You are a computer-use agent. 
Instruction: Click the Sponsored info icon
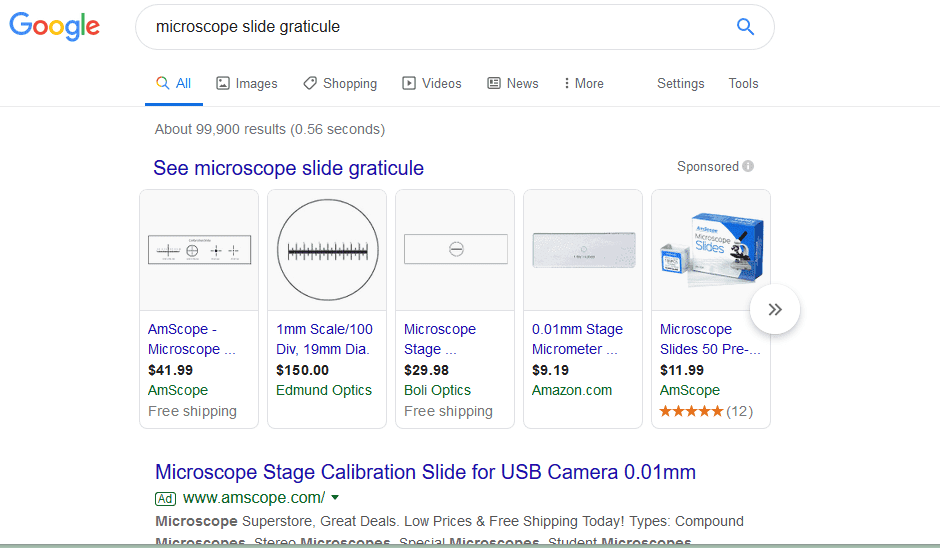pyautogui.click(x=748, y=167)
